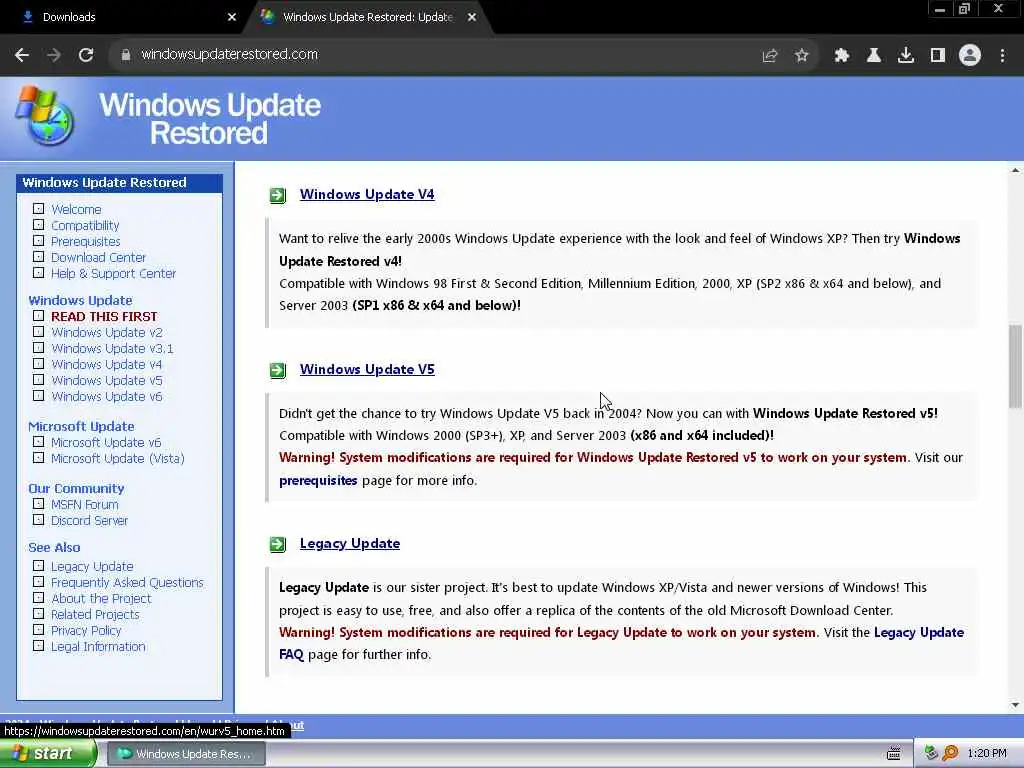Open Prerequisites in the sidebar
The width and height of the screenshot is (1024, 768).
coord(86,242)
